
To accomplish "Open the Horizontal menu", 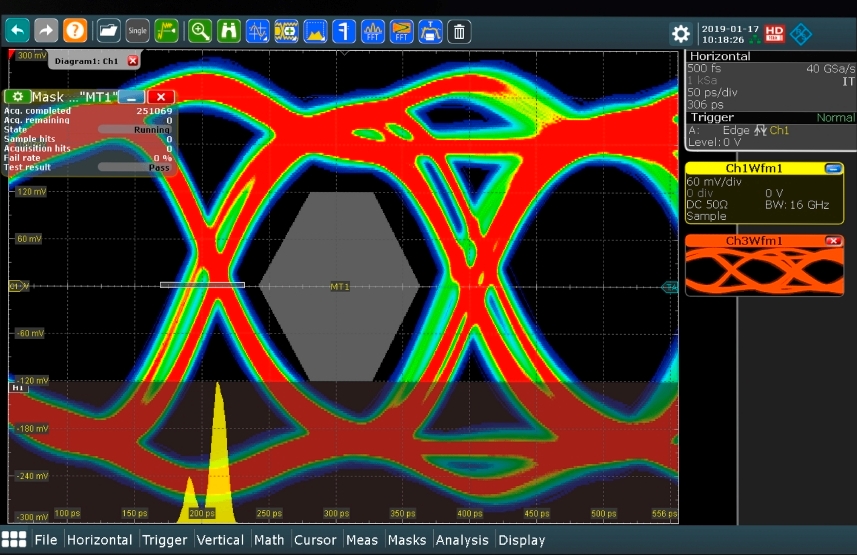I will pyautogui.click(x=99, y=540).
